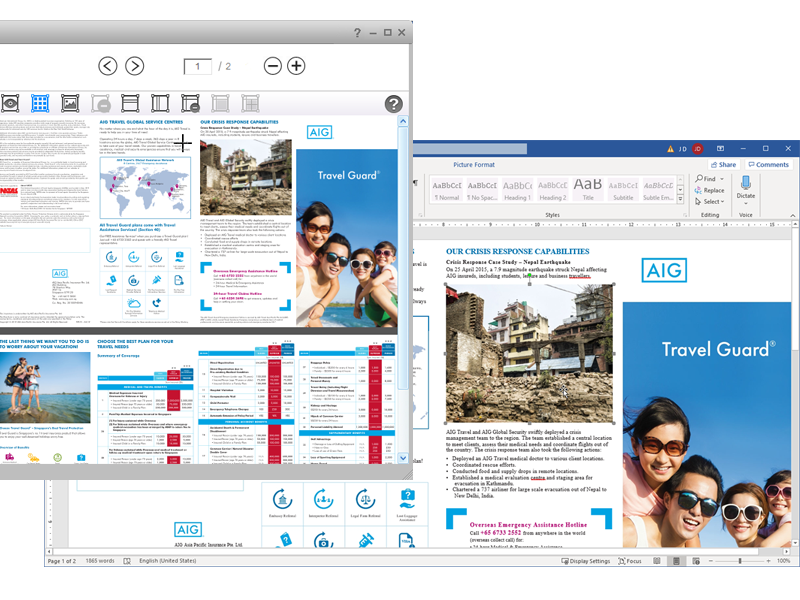
Task: Apply the No Spacing style
Action: (x=482, y=190)
